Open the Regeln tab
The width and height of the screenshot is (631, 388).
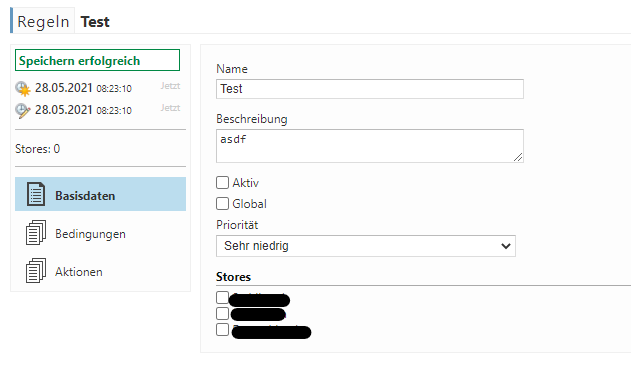[x=43, y=21]
